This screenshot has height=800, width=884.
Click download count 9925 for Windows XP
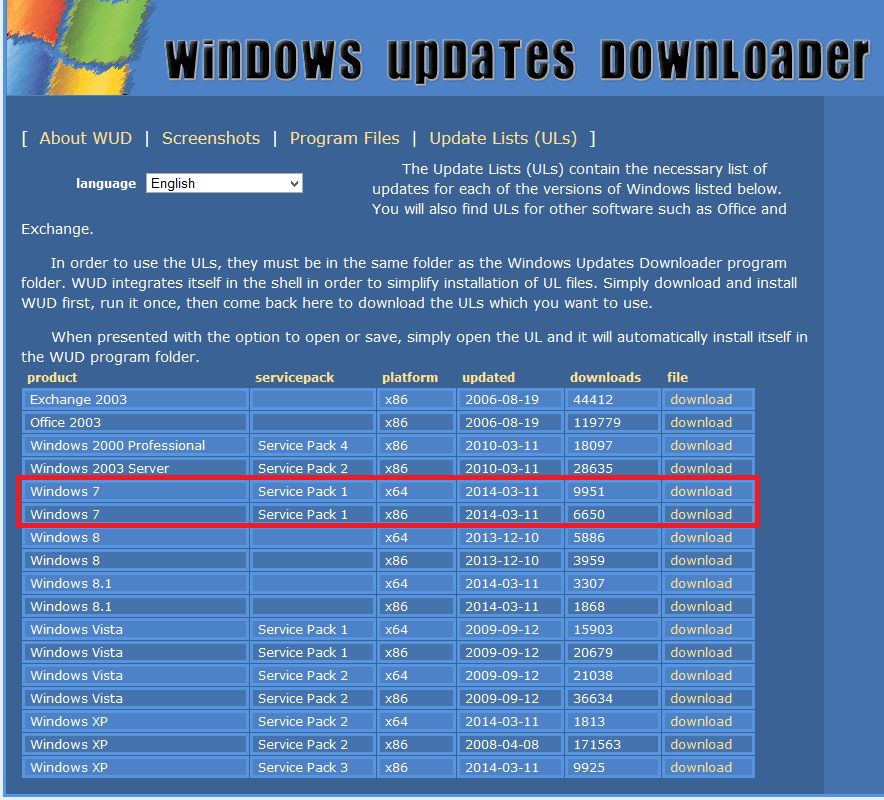coord(589,767)
